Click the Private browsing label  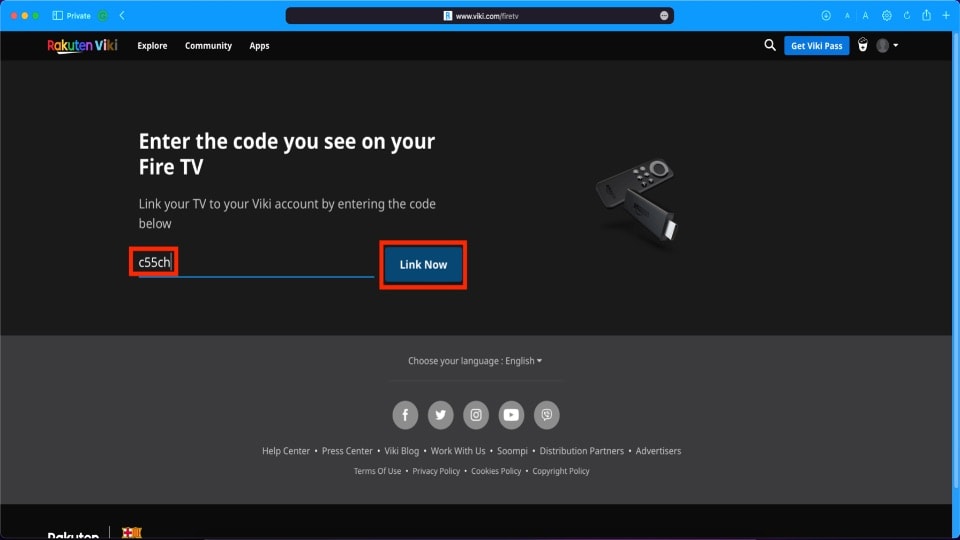tap(78, 16)
